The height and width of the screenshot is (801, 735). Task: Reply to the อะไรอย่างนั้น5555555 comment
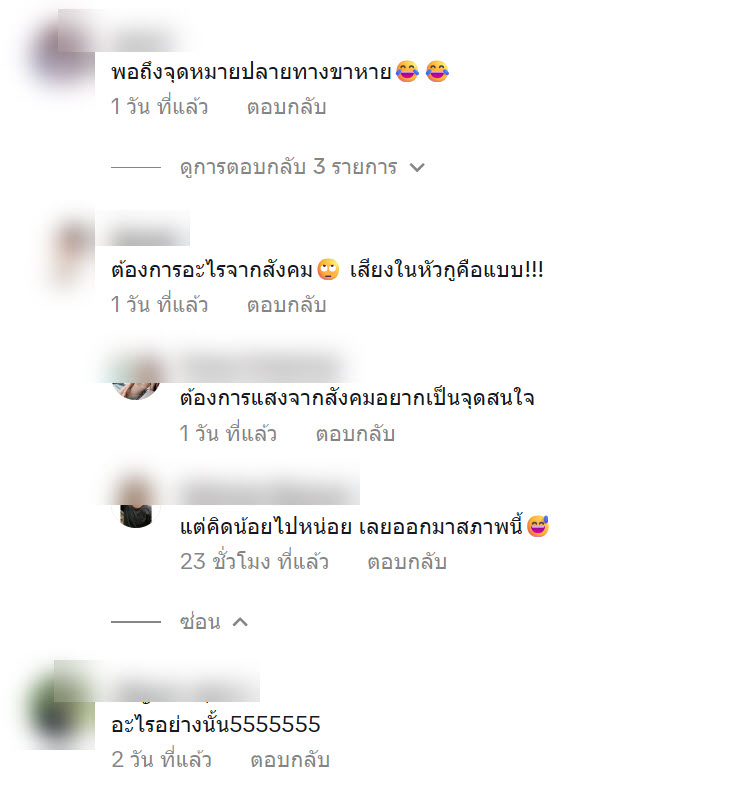290,760
